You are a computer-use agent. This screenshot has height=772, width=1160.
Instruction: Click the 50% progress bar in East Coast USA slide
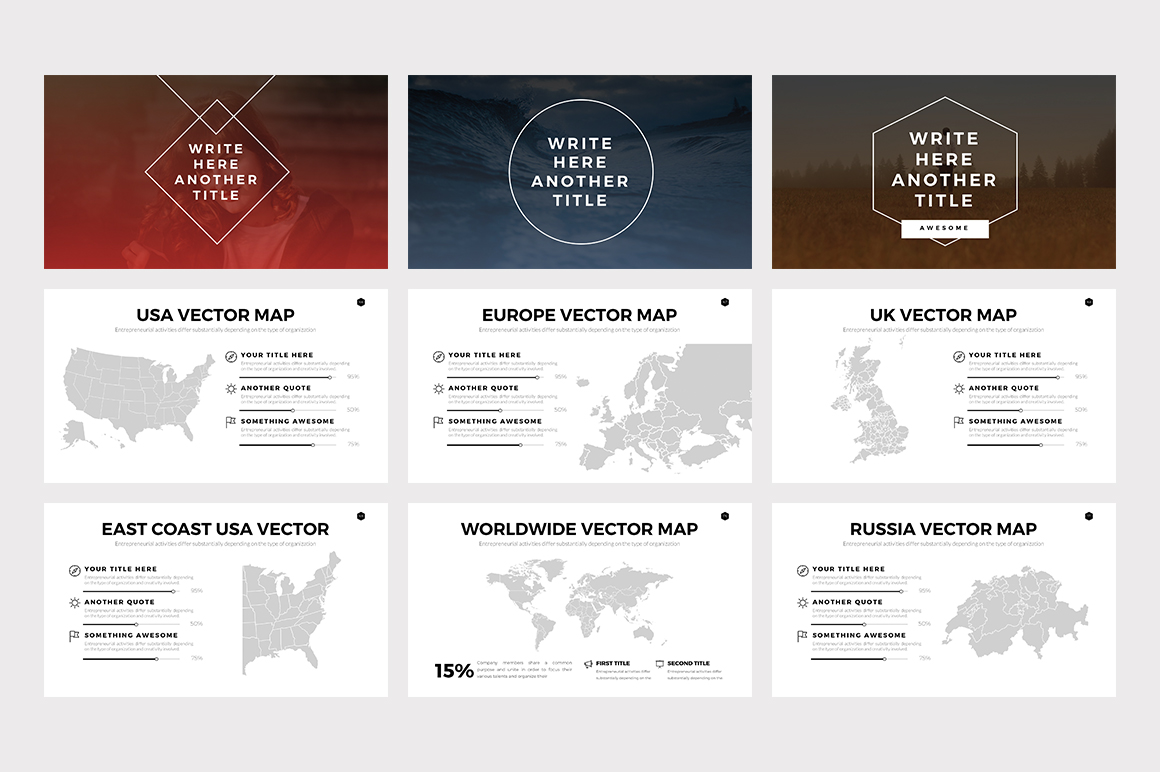click(x=132, y=625)
